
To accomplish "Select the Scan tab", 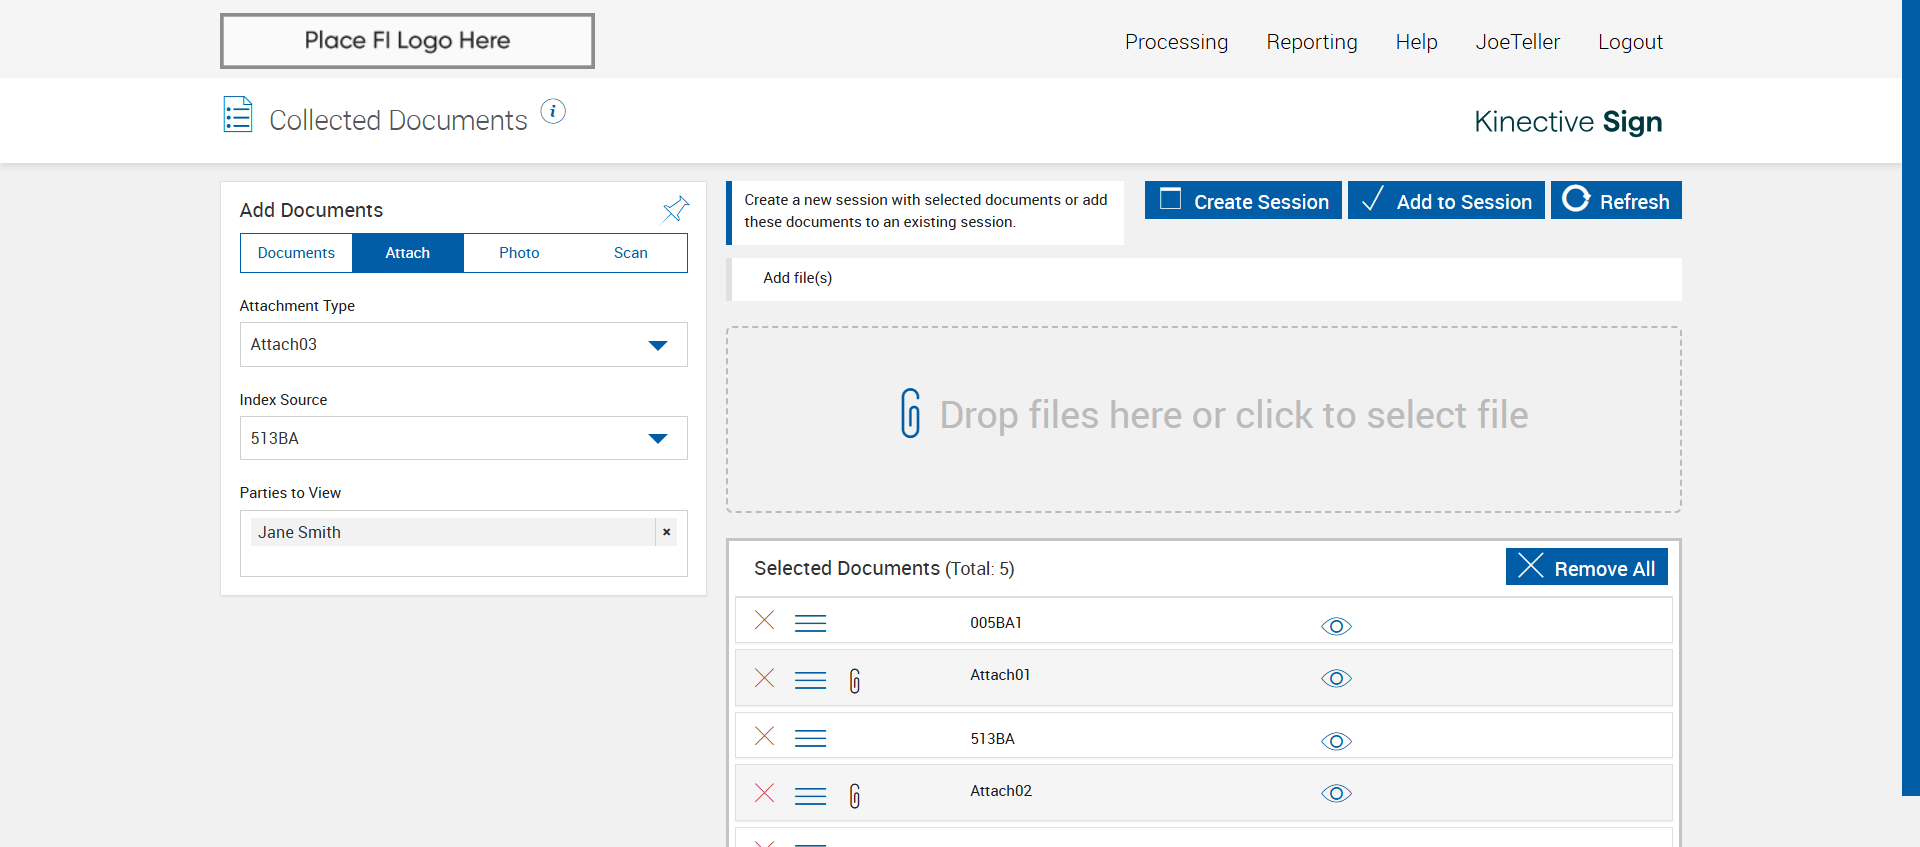I will click(630, 253).
